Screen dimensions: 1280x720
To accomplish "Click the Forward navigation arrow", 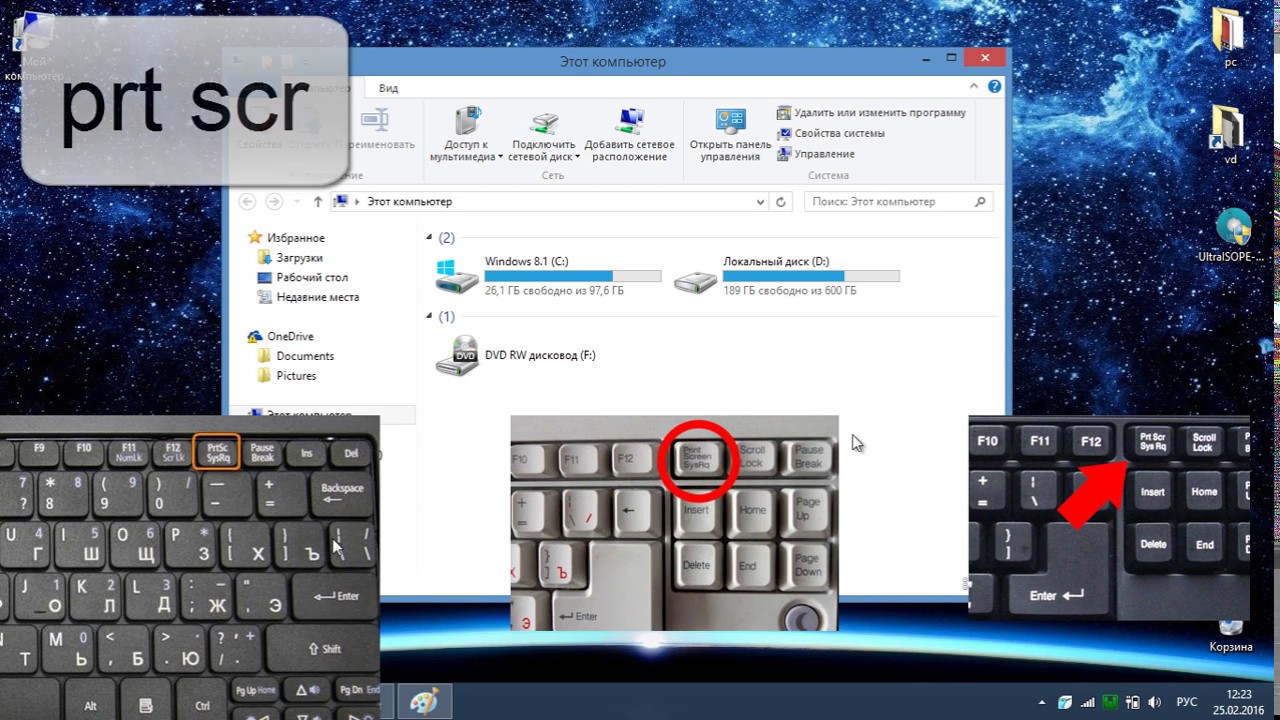I will tap(274, 201).
